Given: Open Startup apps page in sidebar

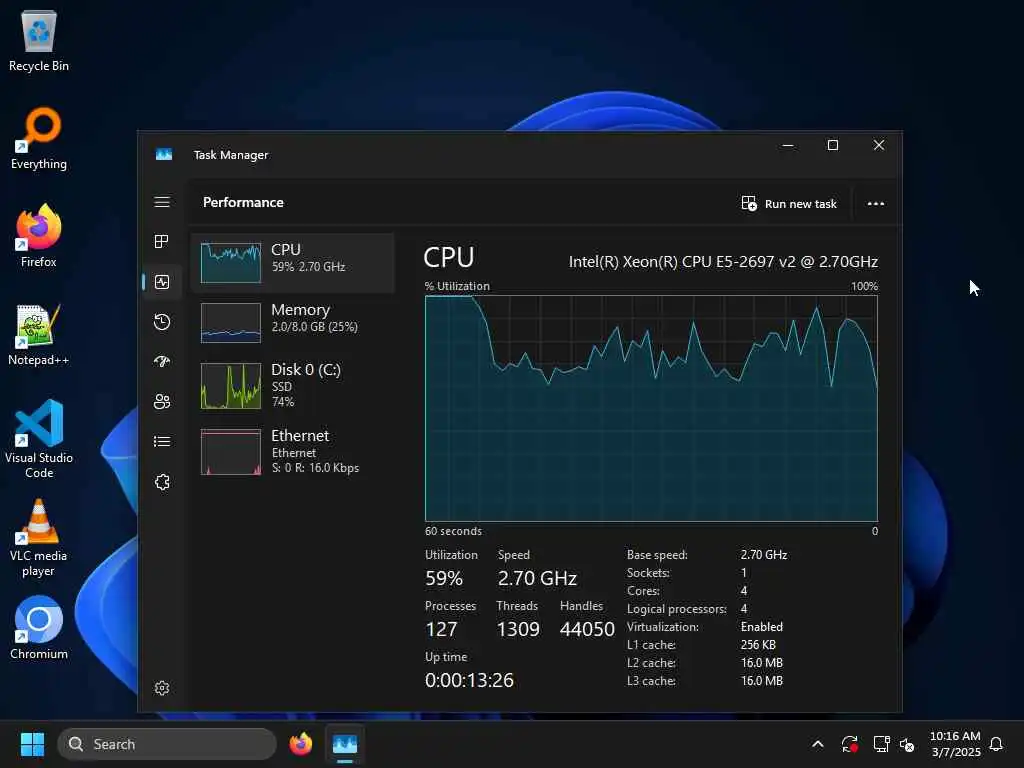Looking at the screenshot, I should (x=162, y=361).
